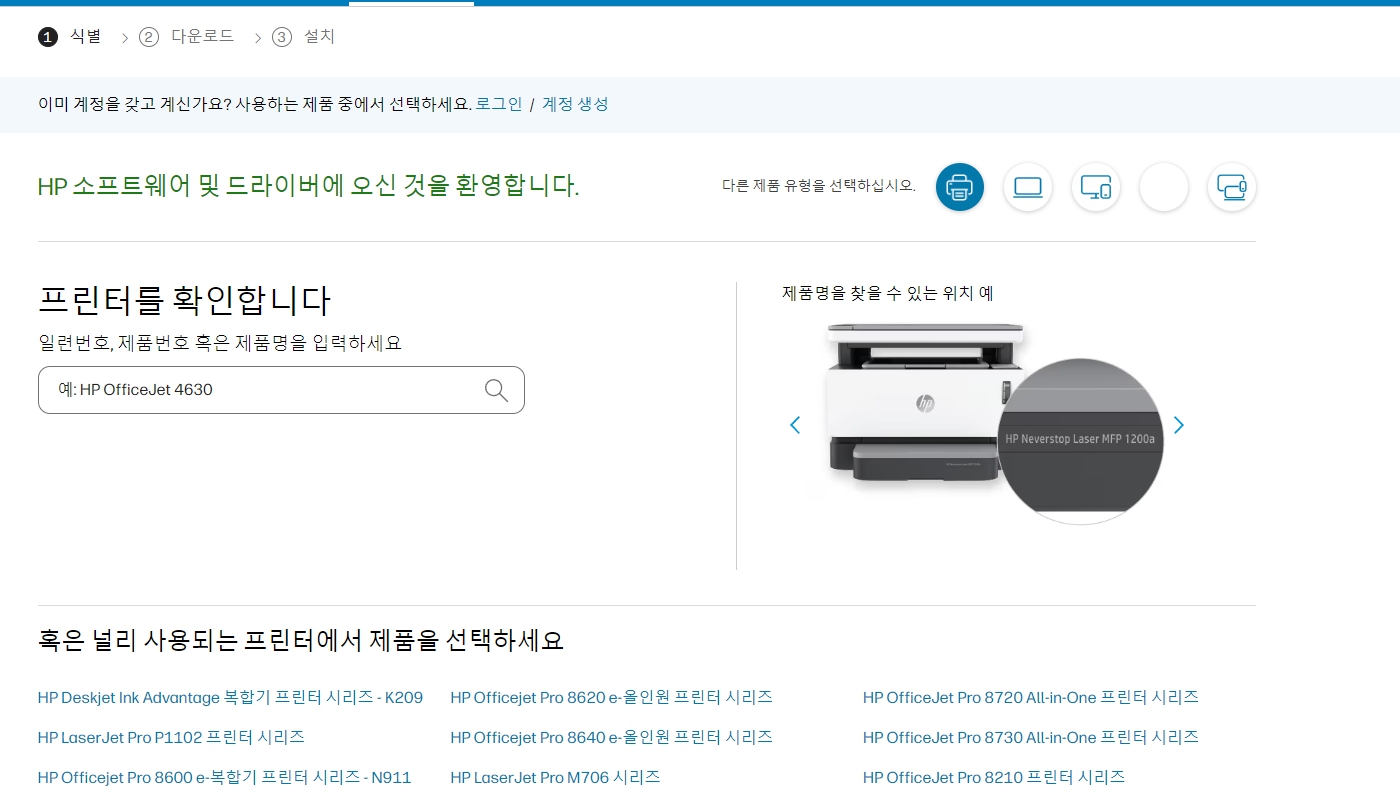Expand the step 2 다운로드 indicator
The image size is (1400, 801).
pyautogui.click(x=148, y=36)
